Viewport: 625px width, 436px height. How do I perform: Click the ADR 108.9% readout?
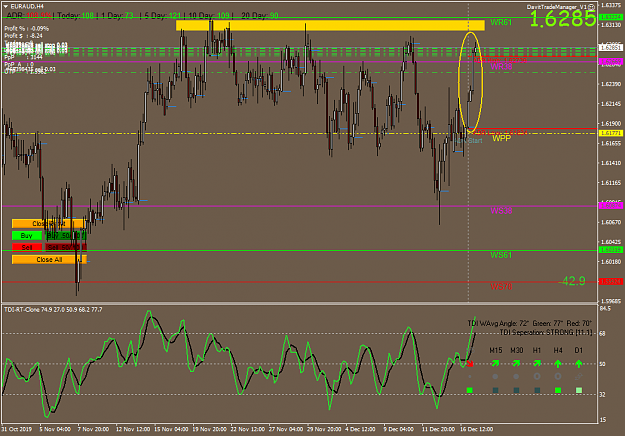point(29,16)
